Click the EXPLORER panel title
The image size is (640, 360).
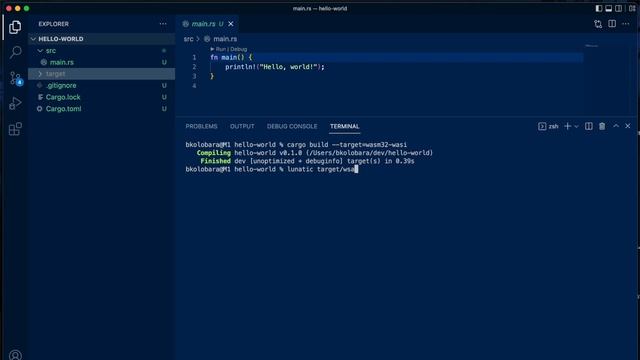coord(53,24)
